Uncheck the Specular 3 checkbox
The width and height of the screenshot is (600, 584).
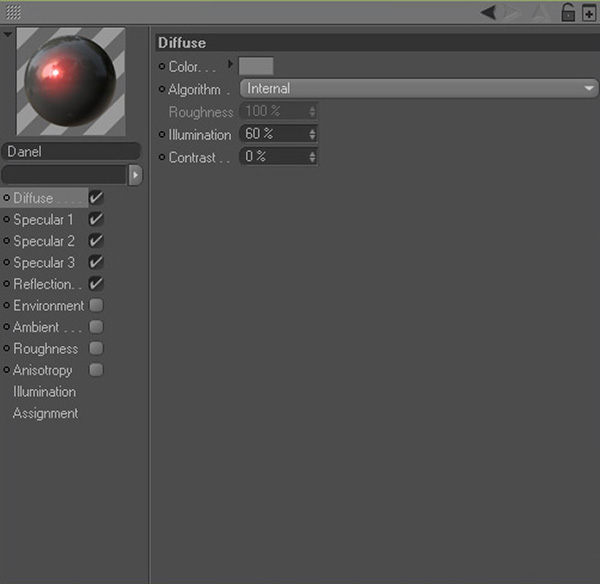click(96, 262)
